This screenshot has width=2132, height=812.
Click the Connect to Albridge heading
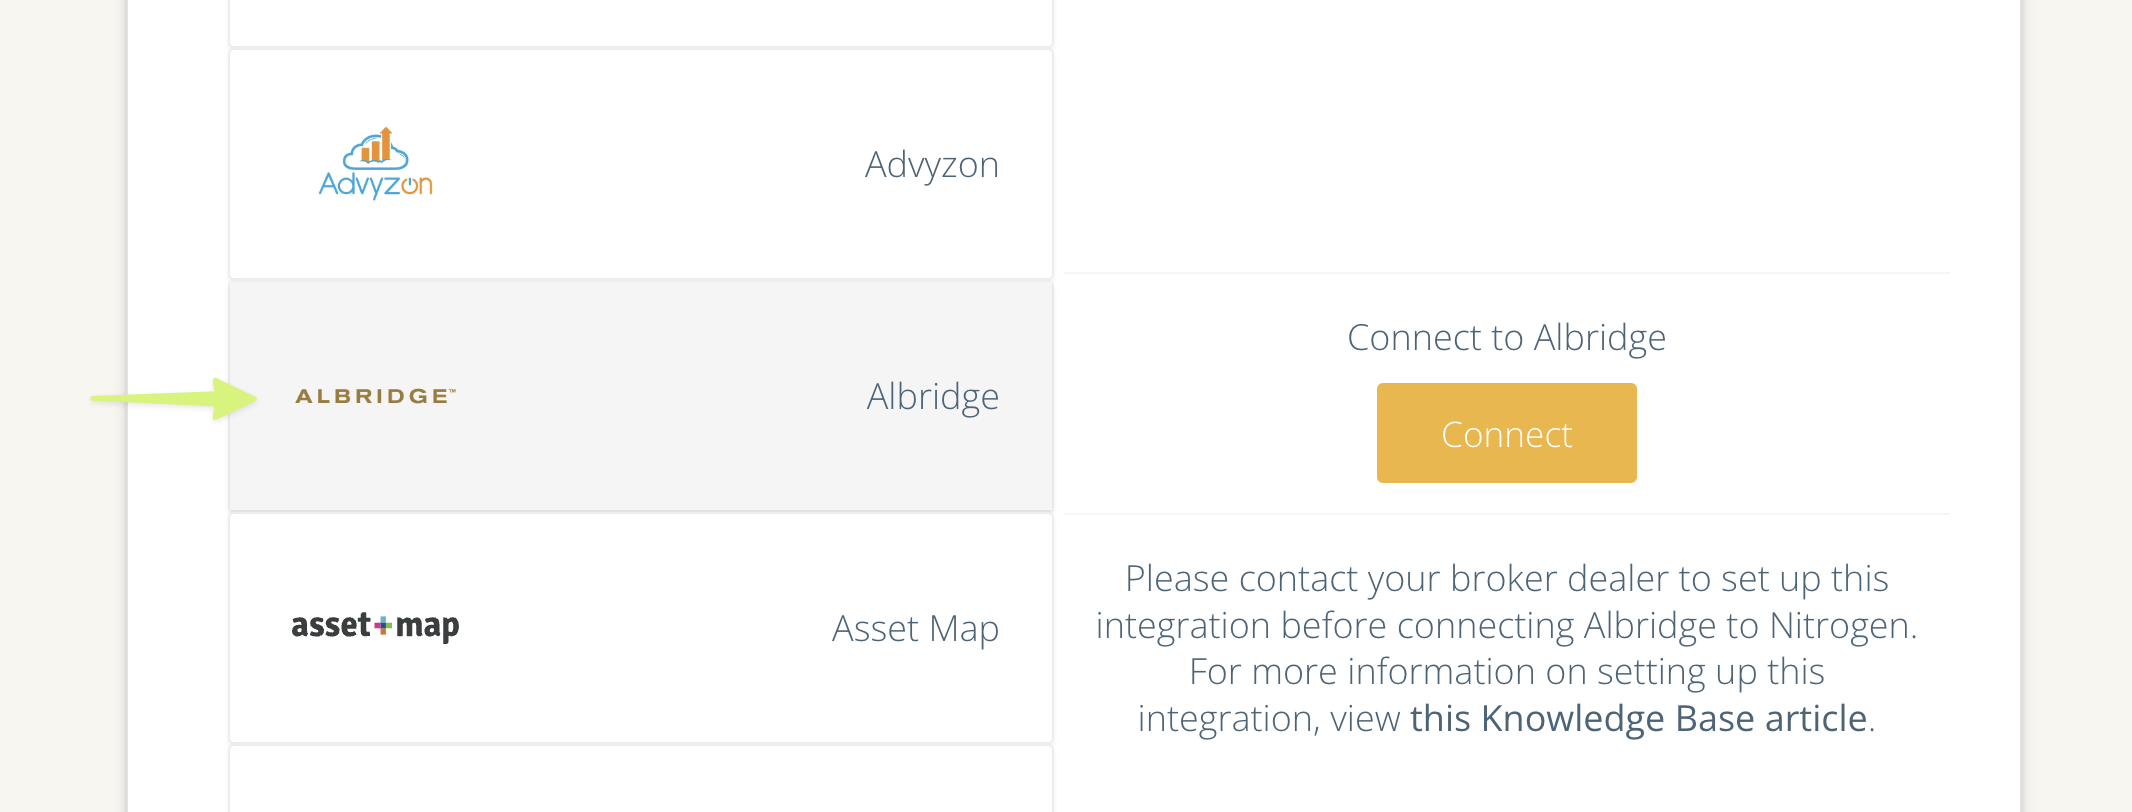point(1506,337)
